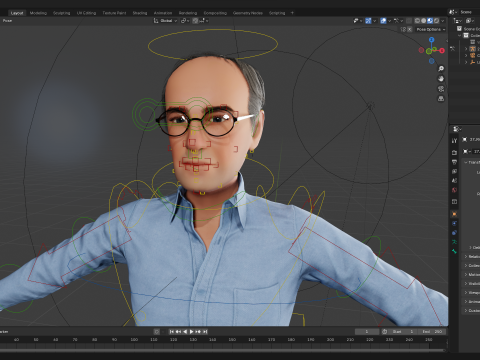Click the red X axis gizmo handle
This screenshot has width=480, height=360.
click(x=442, y=51)
